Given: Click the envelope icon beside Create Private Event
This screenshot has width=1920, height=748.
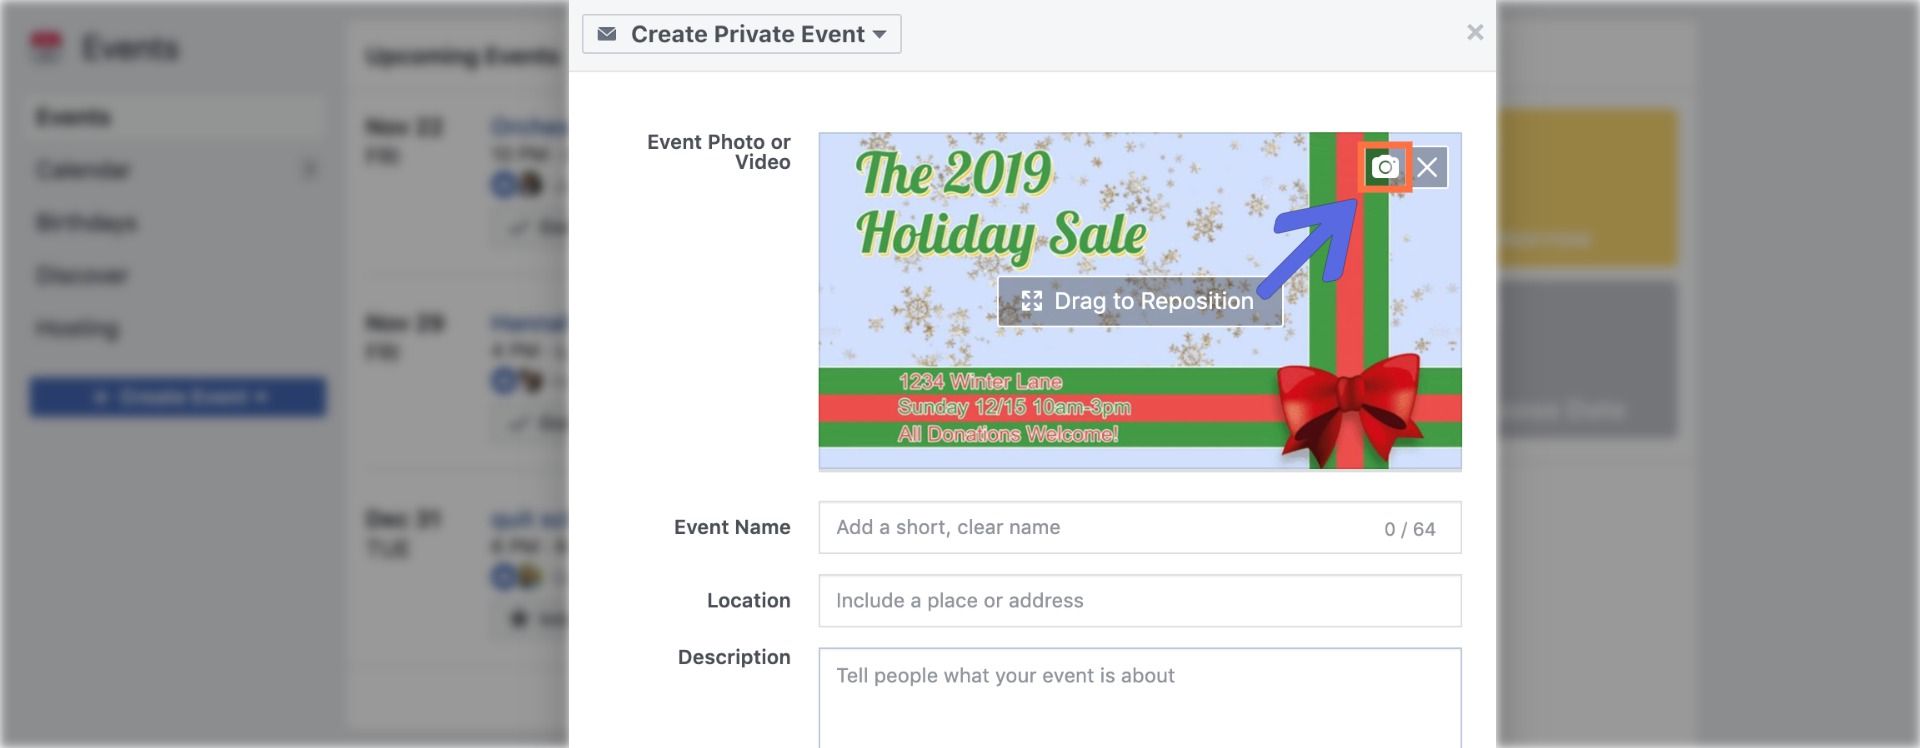Looking at the screenshot, I should click(x=606, y=34).
